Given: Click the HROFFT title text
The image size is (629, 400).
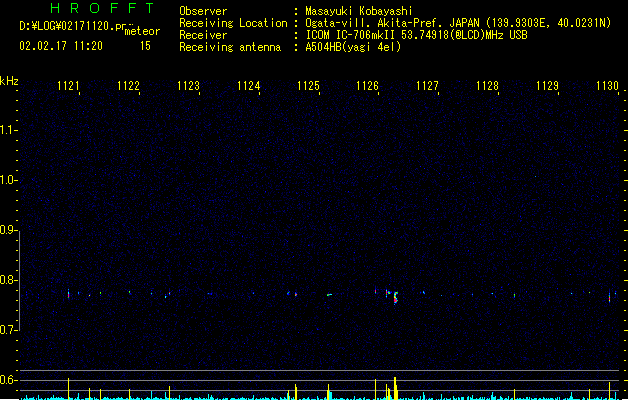Looking at the screenshot, I should (102, 8).
